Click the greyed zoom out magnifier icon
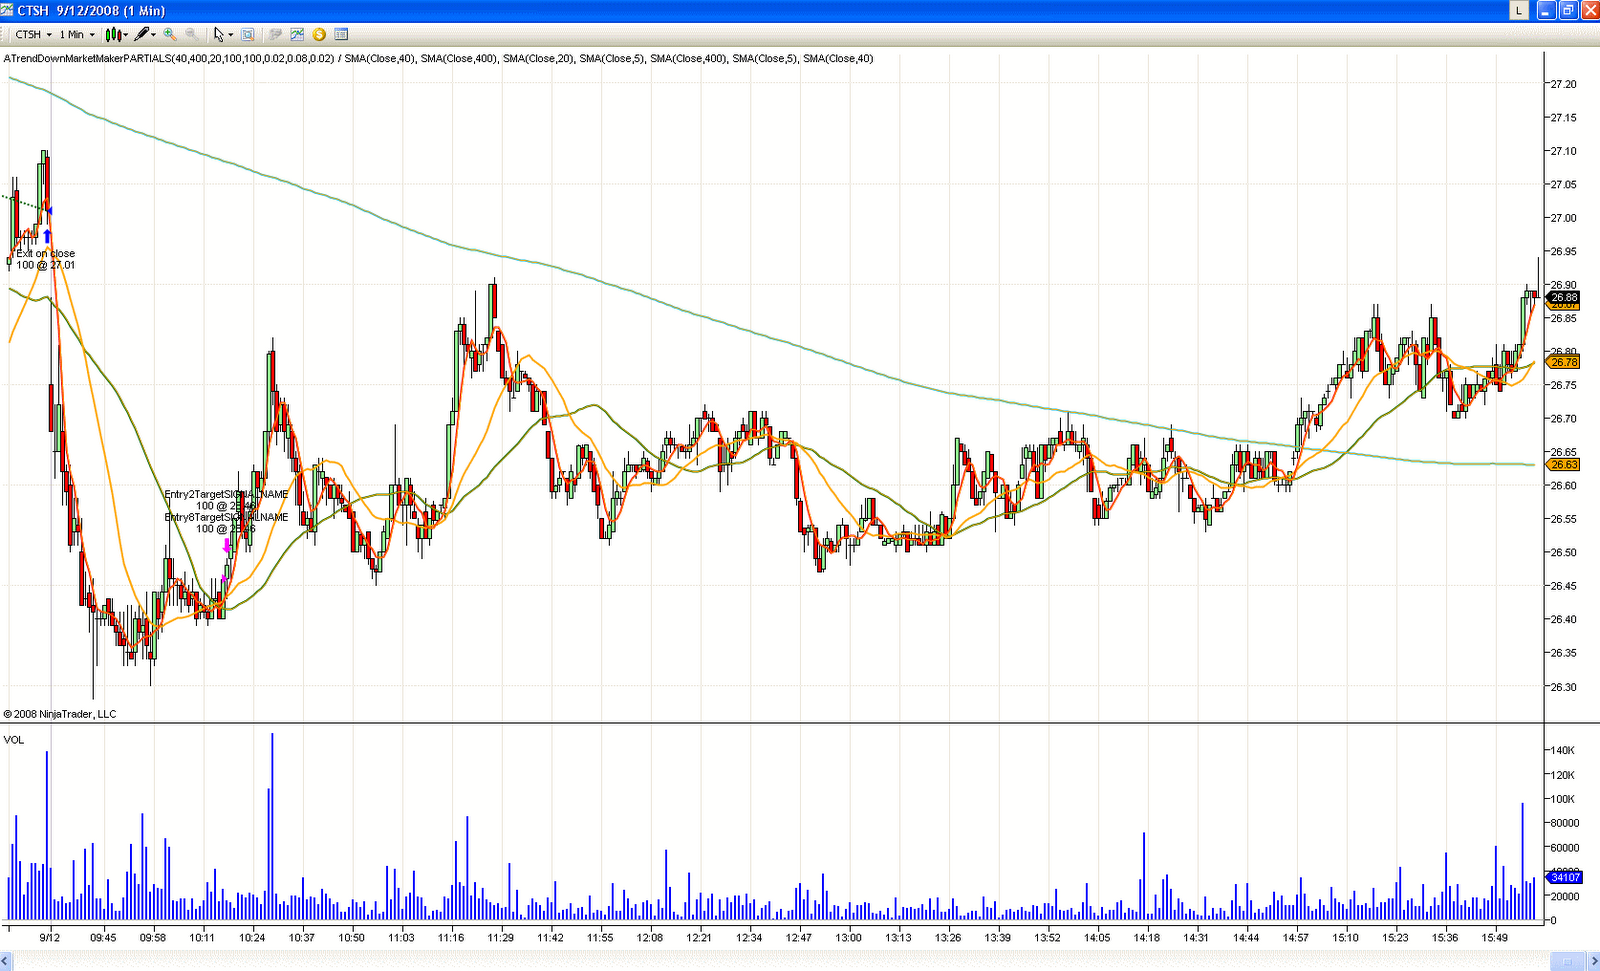 point(191,34)
